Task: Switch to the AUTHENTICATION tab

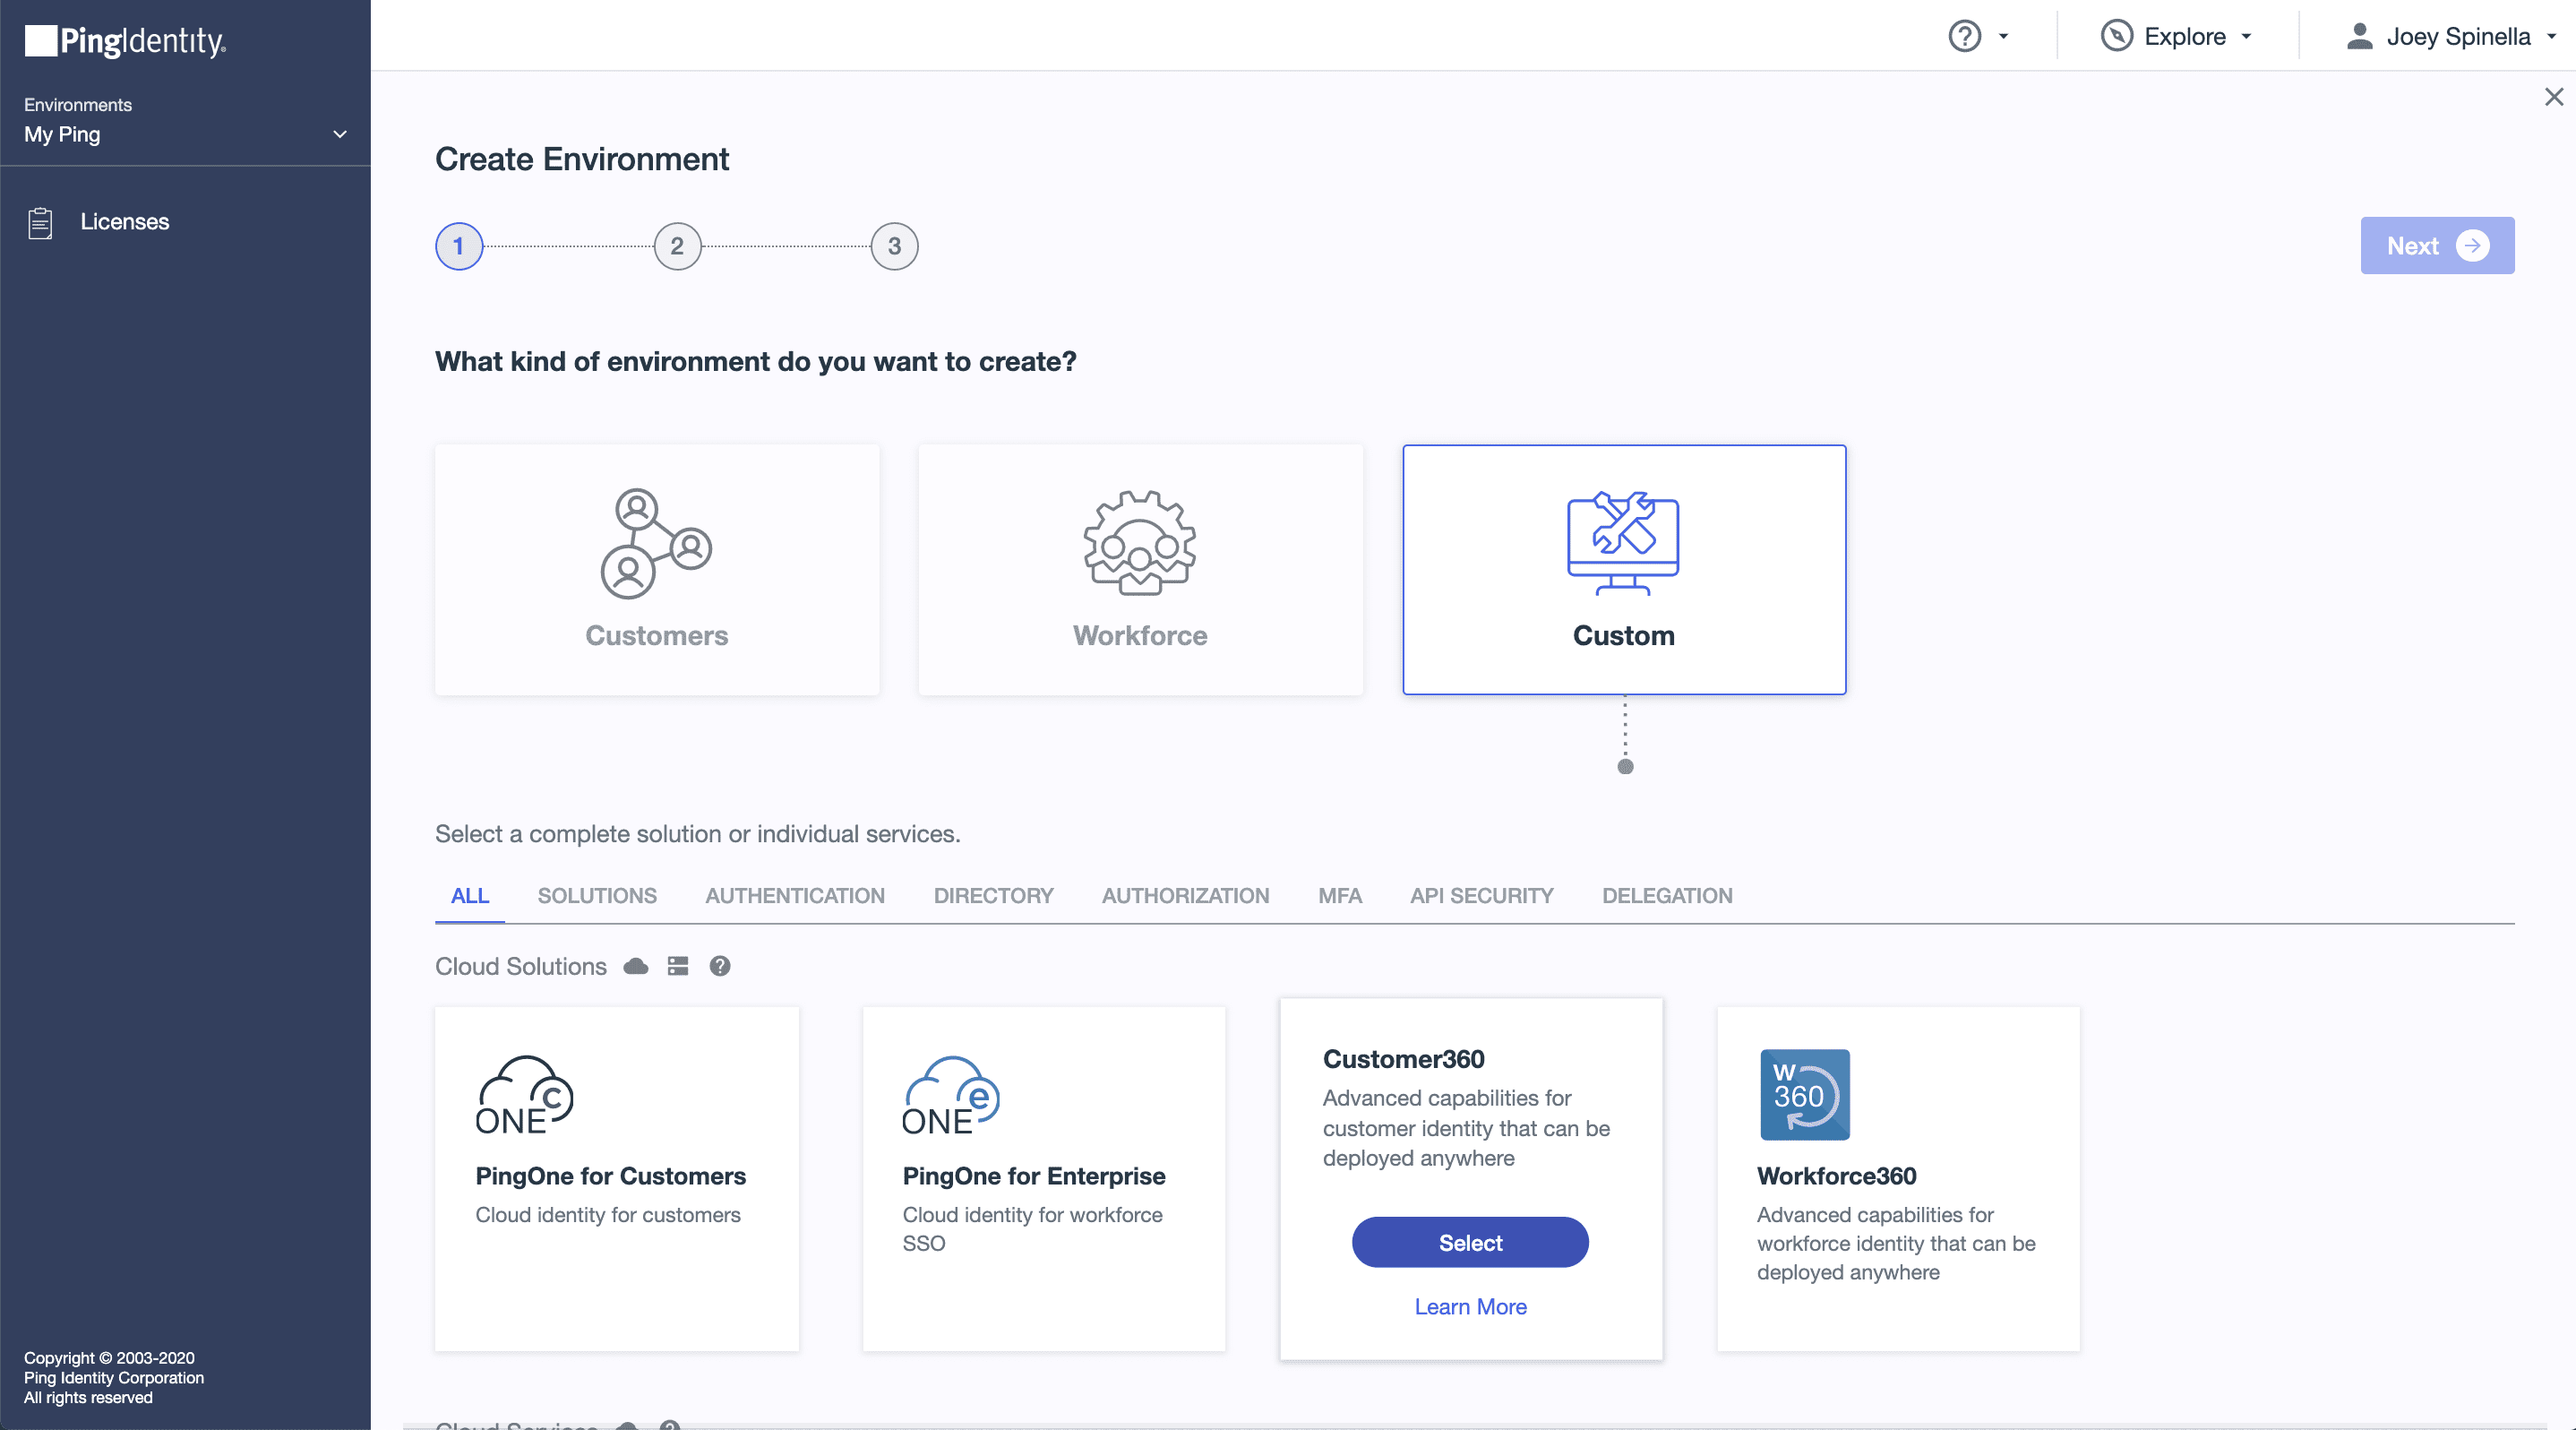Action: click(x=795, y=896)
